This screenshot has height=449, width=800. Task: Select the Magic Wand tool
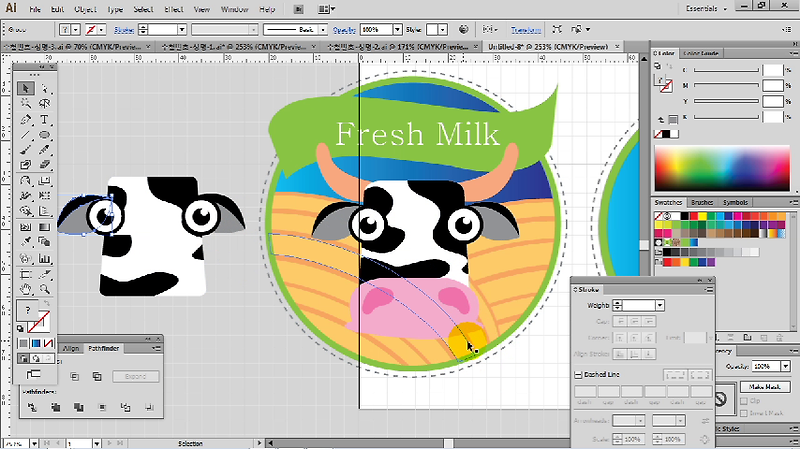point(25,104)
